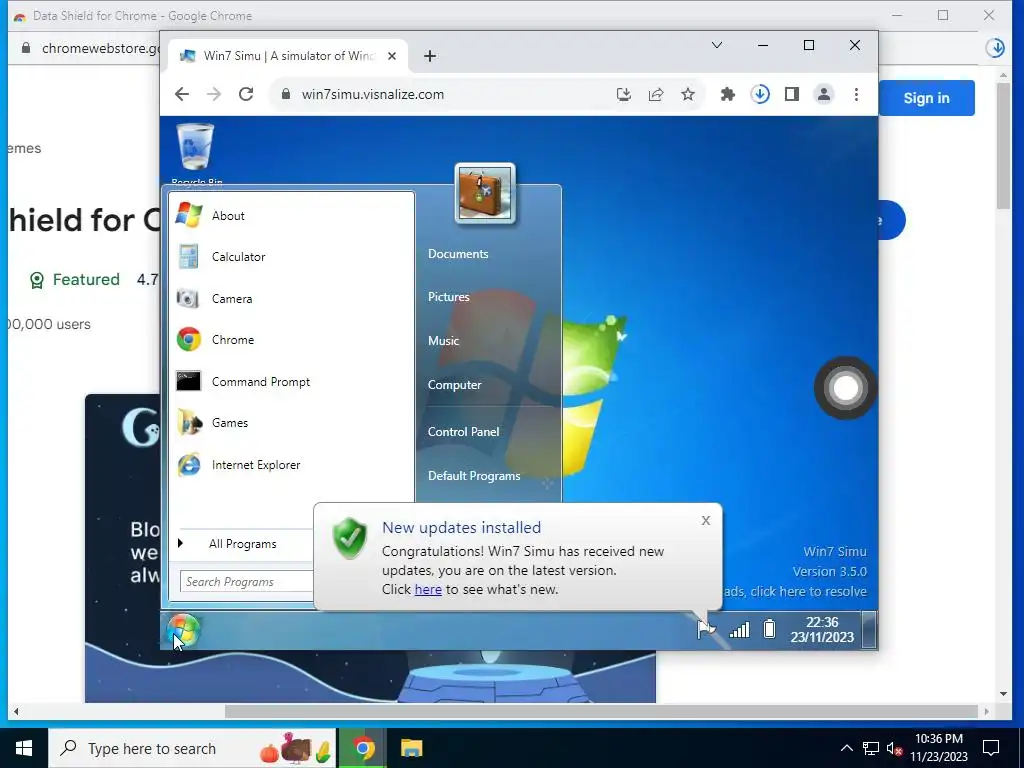
Task: Open the tab search chevron
Action: tap(716, 45)
